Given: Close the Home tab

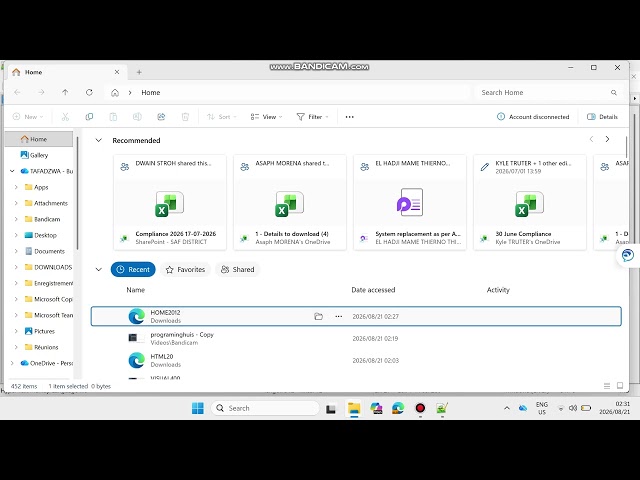Looking at the screenshot, I should tap(117, 72).
